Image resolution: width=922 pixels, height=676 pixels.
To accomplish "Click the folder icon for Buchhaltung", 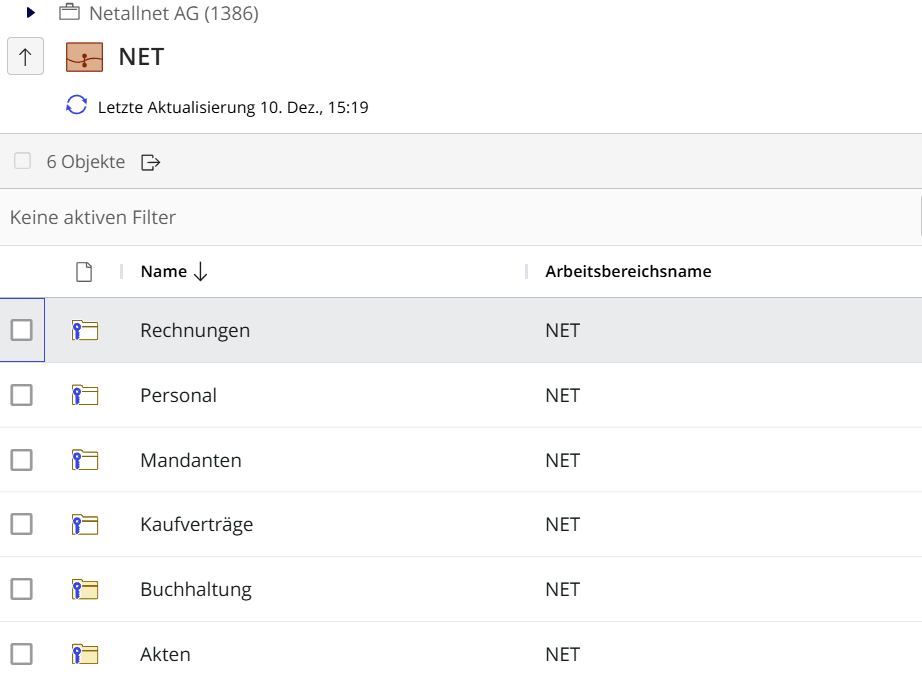I will pyautogui.click(x=85, y=590).
